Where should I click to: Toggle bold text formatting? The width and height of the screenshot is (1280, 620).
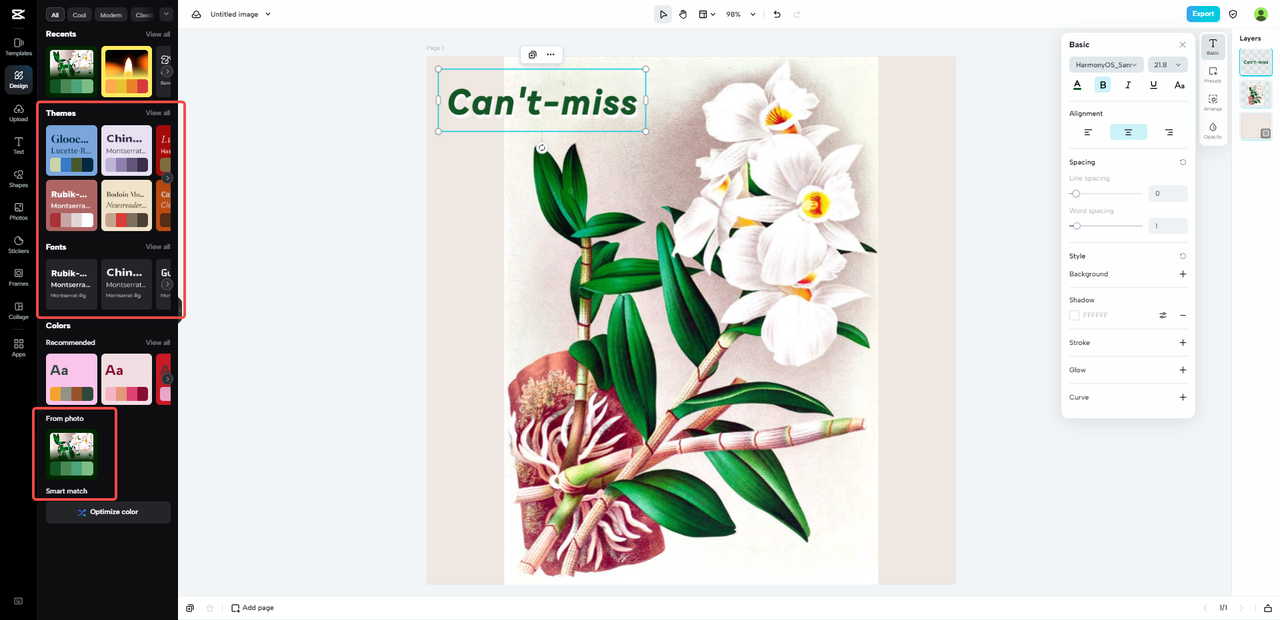coord(1103,85)
